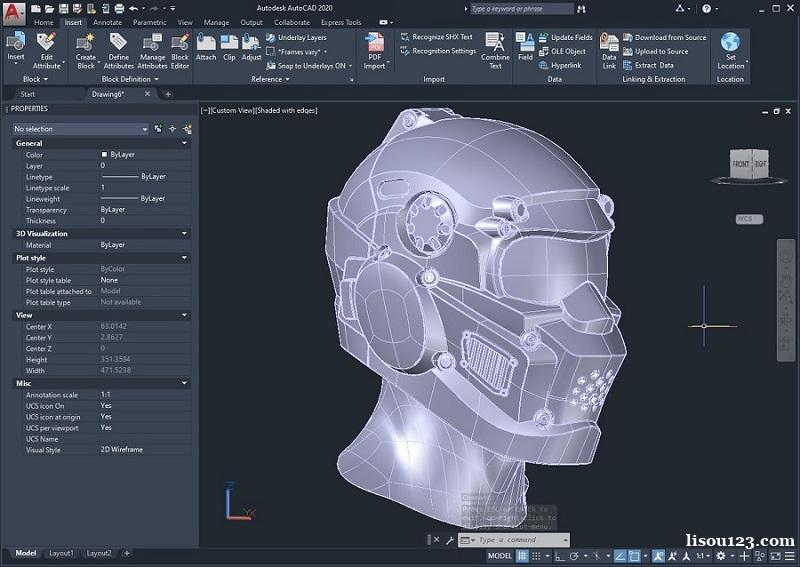
Task: Open the Parametric ribbon tab
Action: 149,22
